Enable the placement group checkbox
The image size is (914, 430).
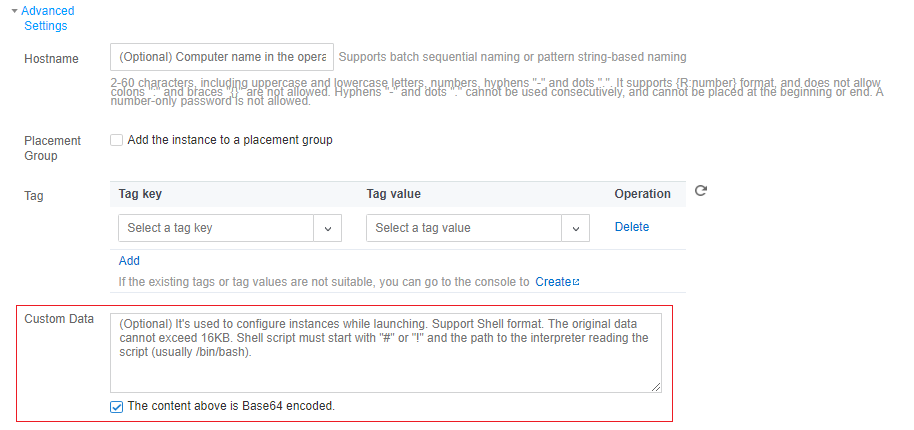(117, 141)
